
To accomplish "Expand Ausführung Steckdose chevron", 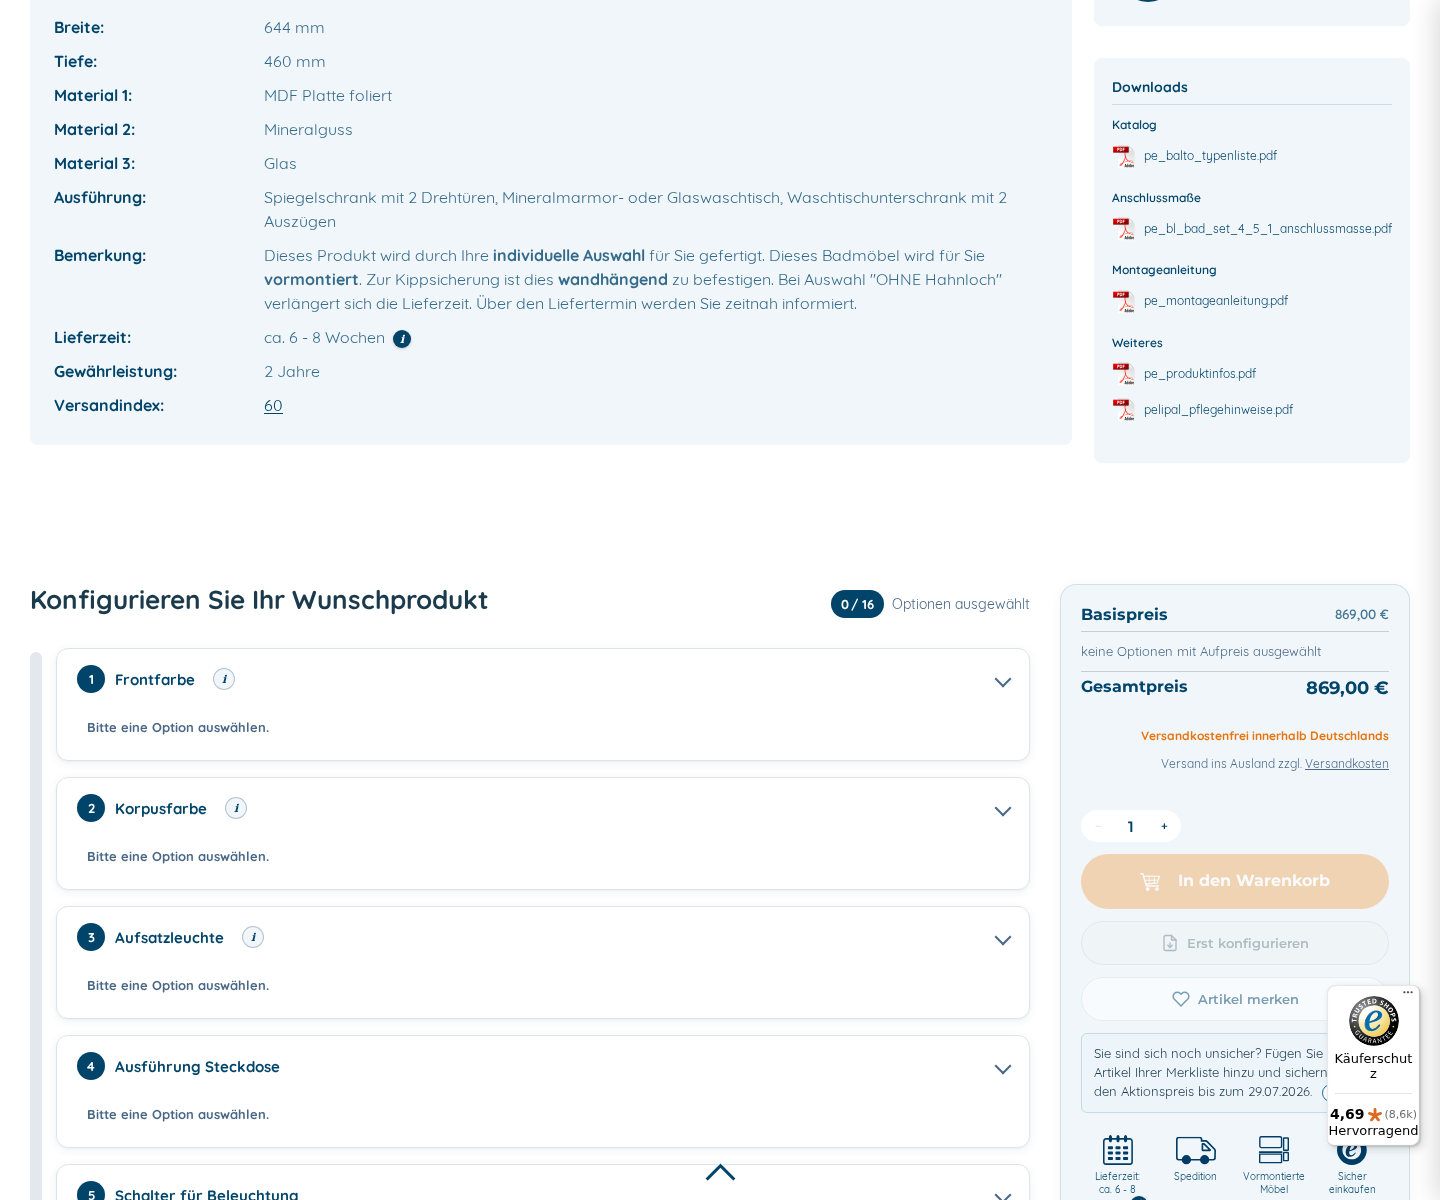I will tap(1003, 1069).
